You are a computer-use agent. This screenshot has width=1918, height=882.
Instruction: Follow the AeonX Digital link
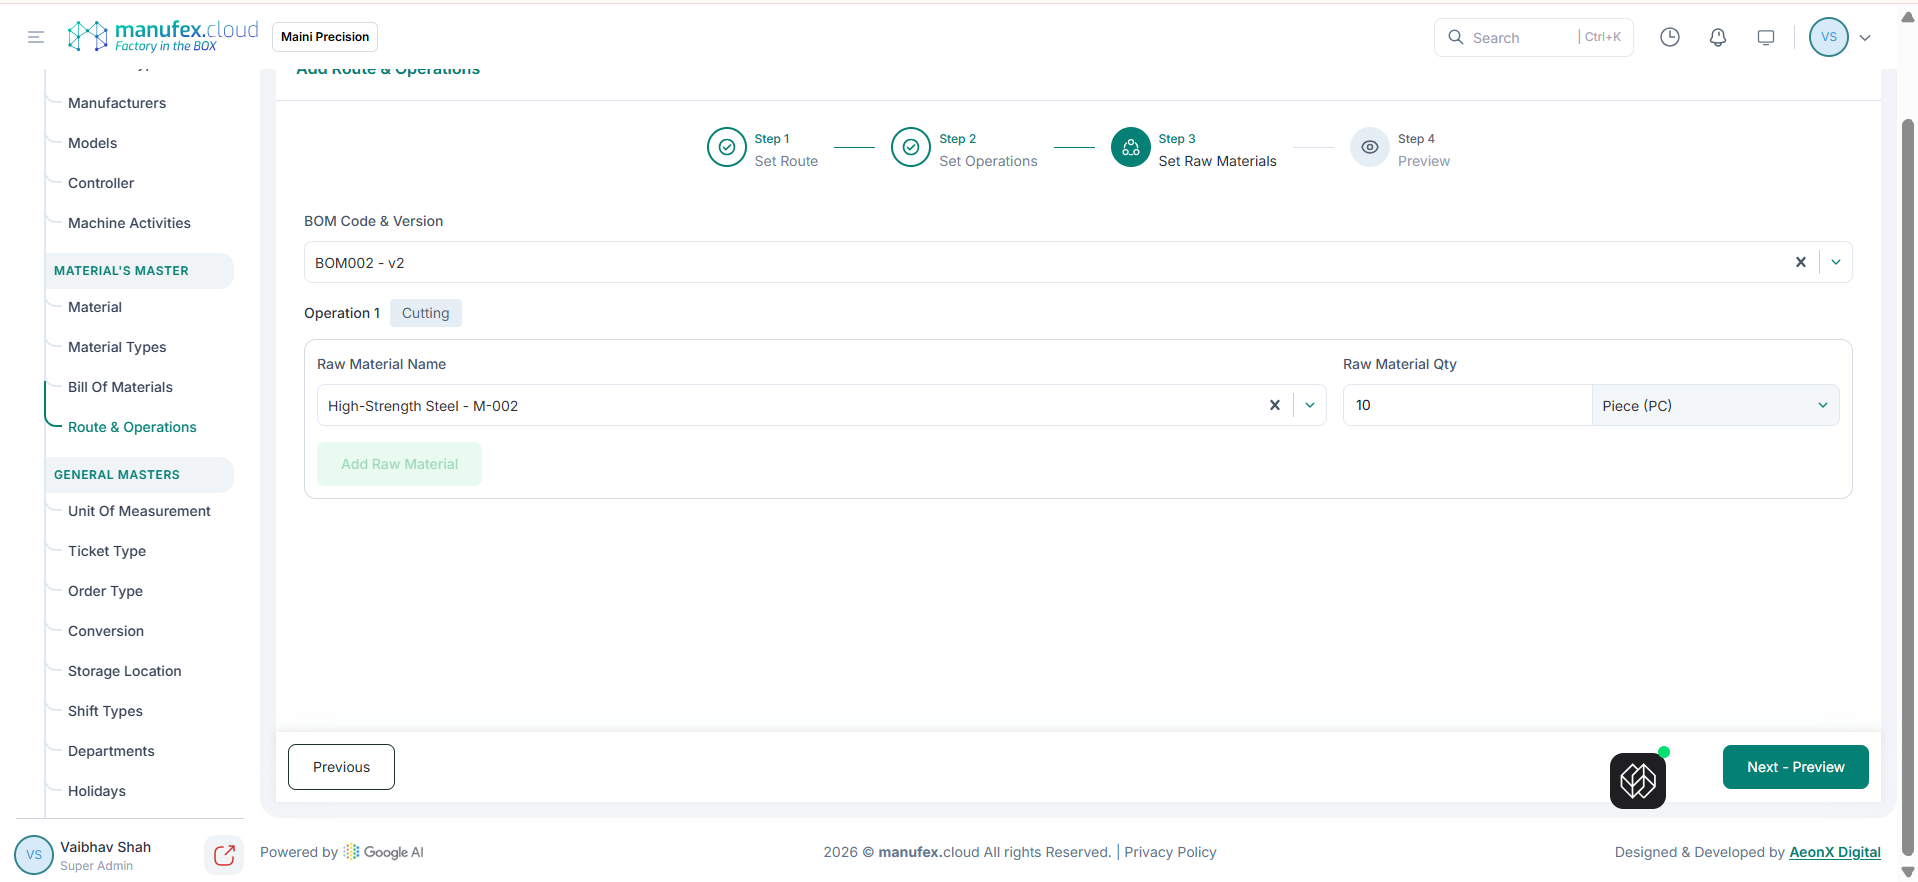pos(1834,852)
